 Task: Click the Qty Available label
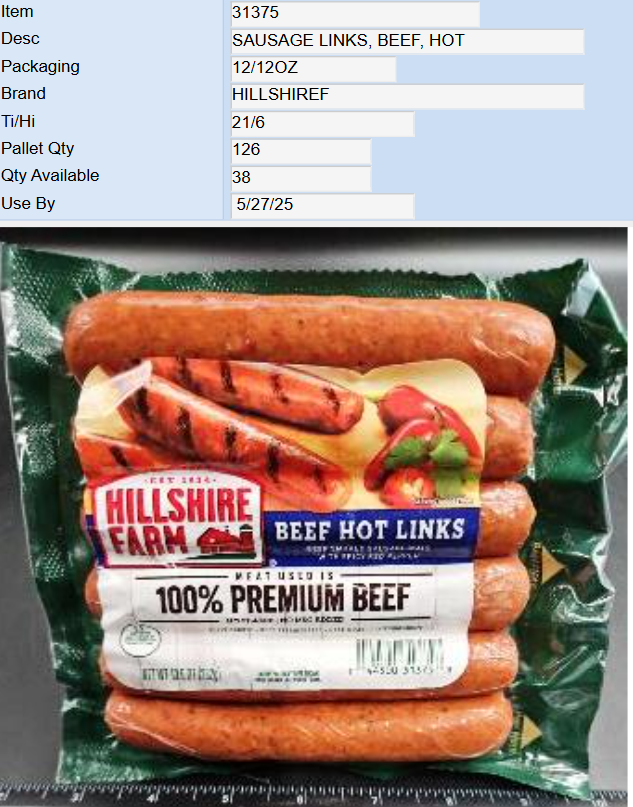pyautogui.click(x=50, y=176)
